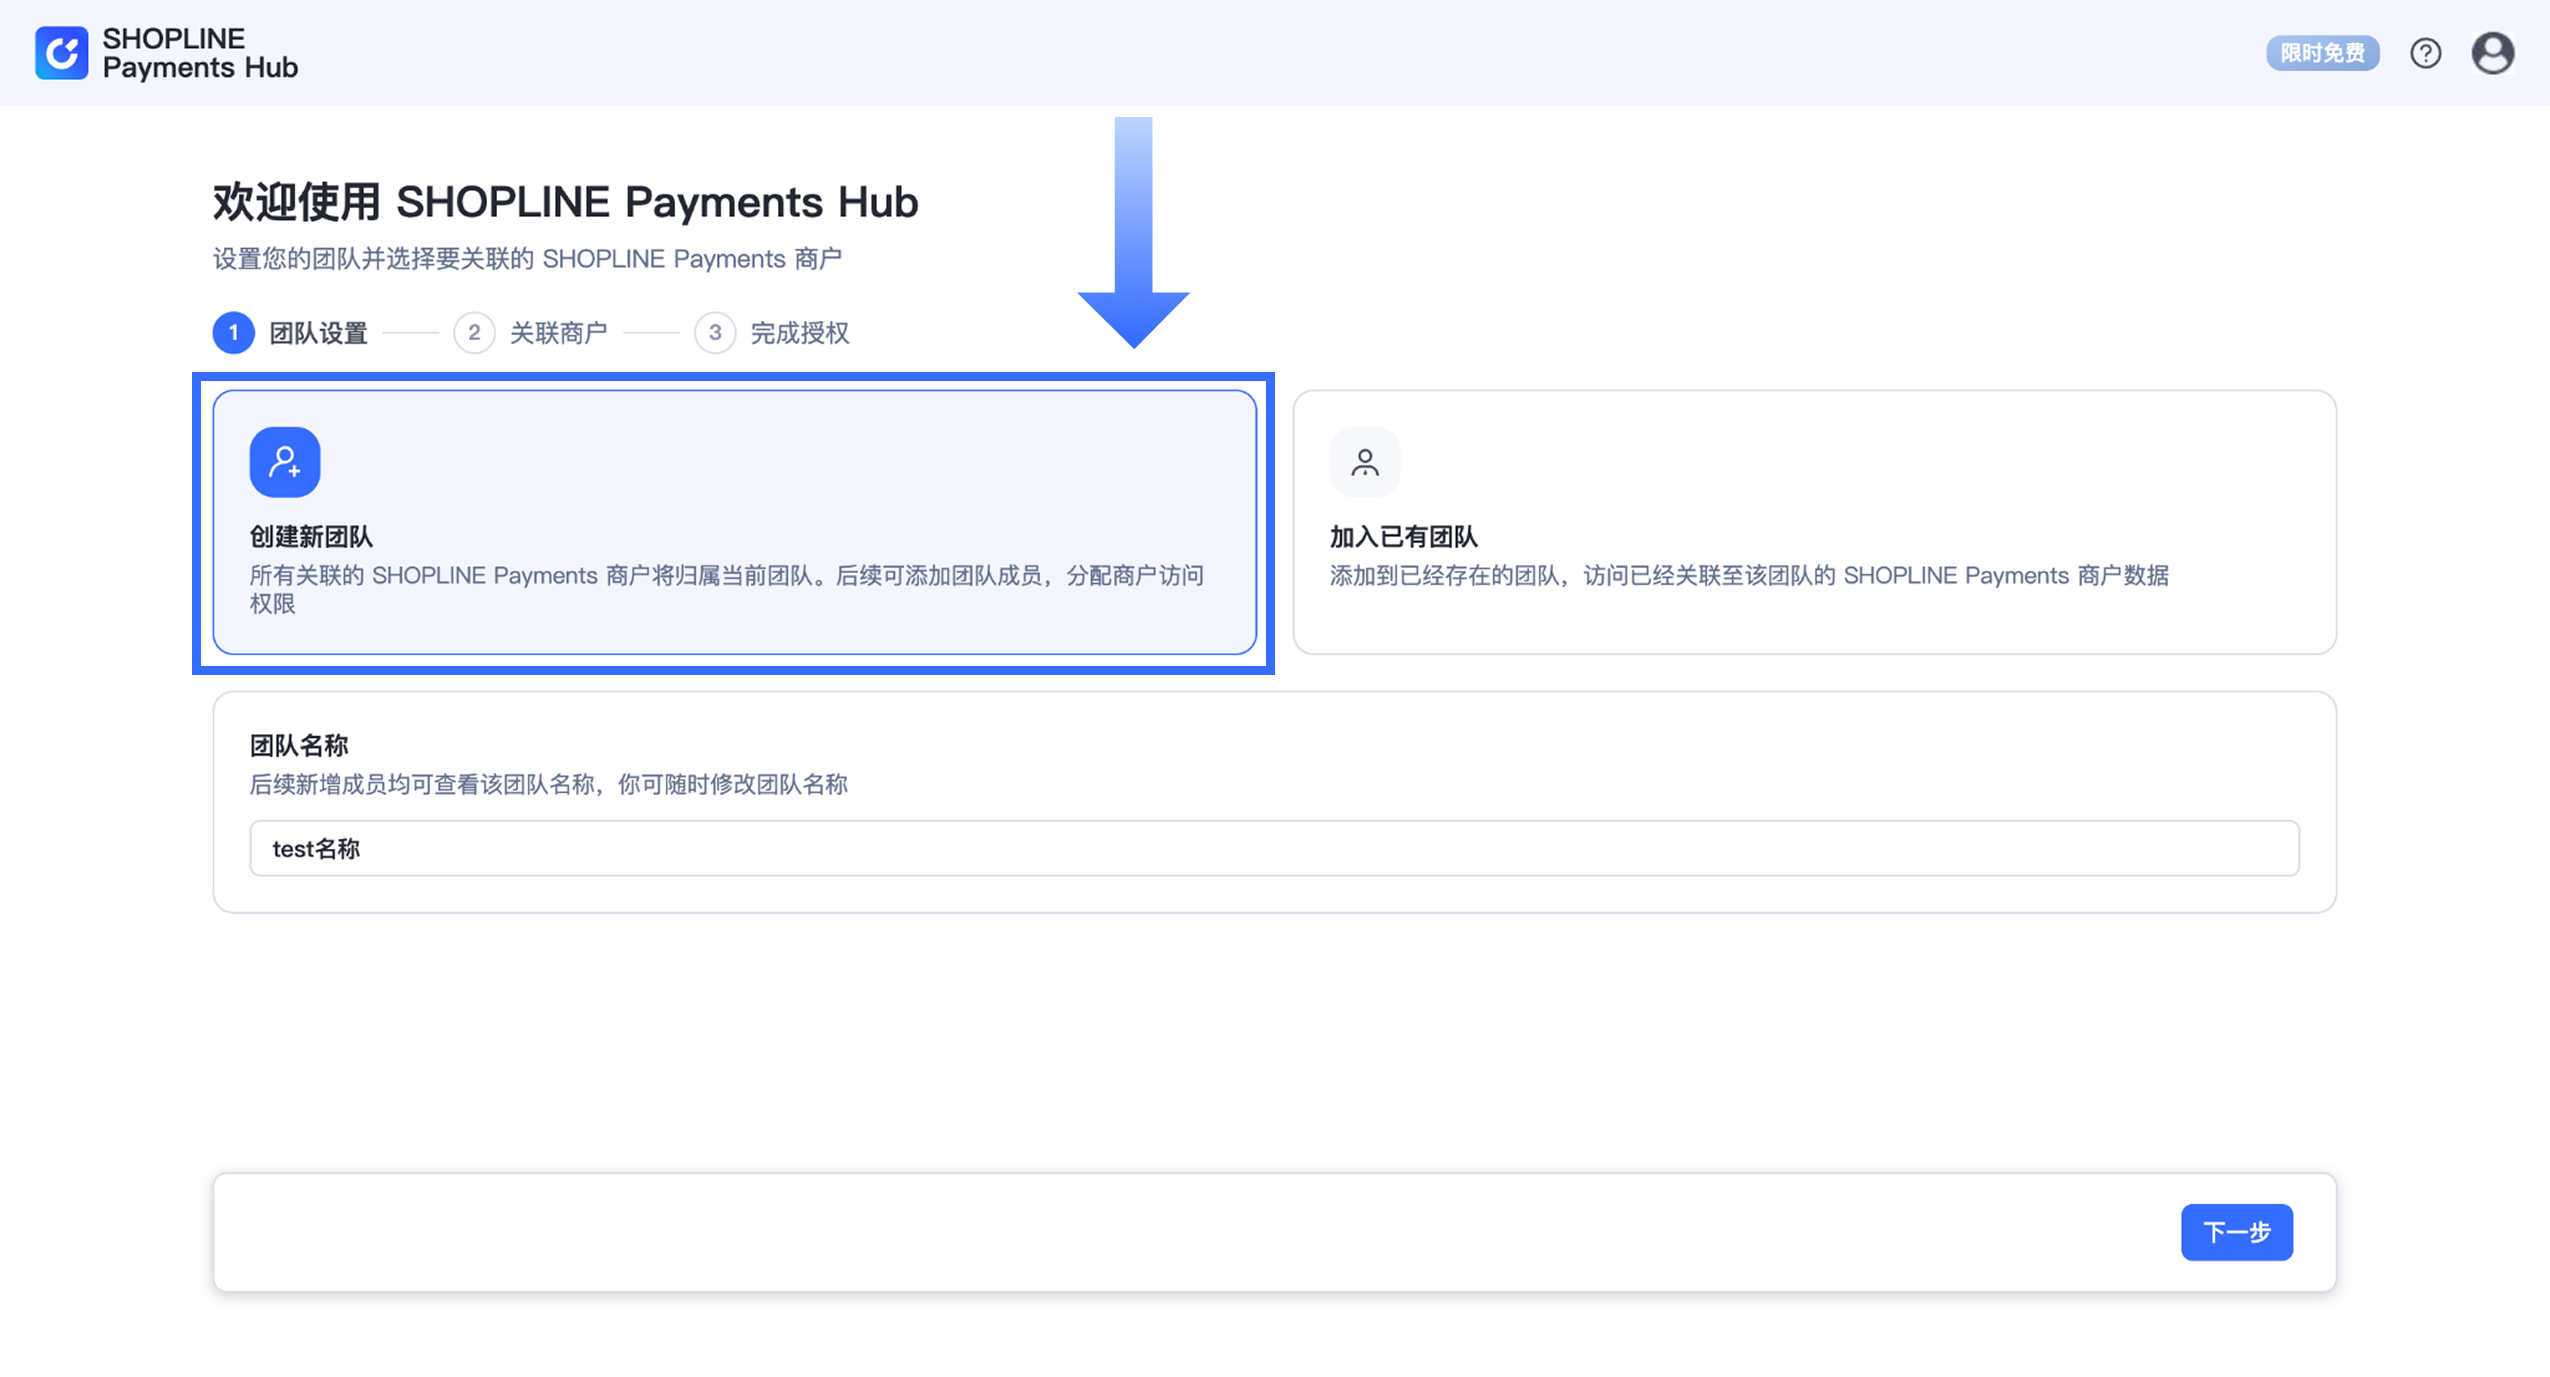Click the 限时免费 badge
2550x1377 pixels.
pos(2322,53)
